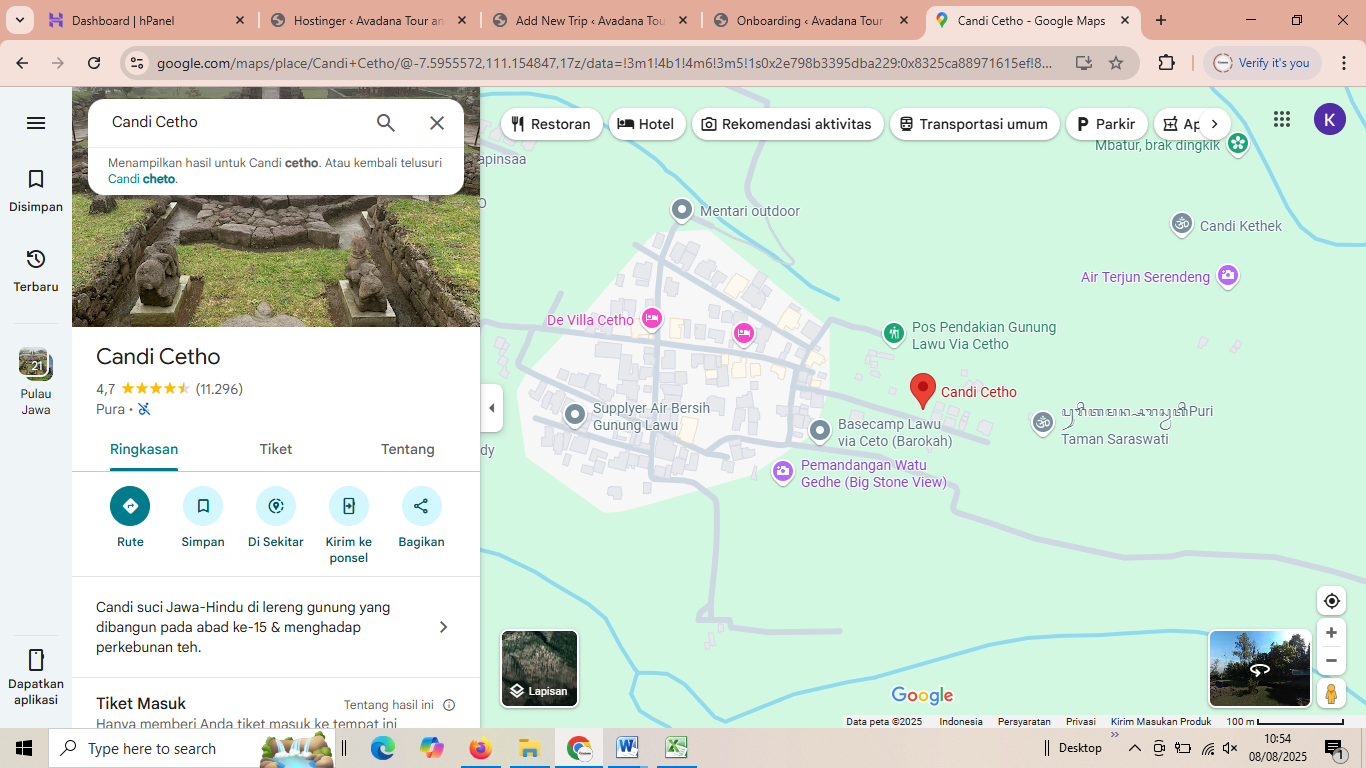Image resolution: width=1366 pixels, height=768 pixels.
Task: Click the Kirim ke ponsel icon
Action: coord(348,506)
